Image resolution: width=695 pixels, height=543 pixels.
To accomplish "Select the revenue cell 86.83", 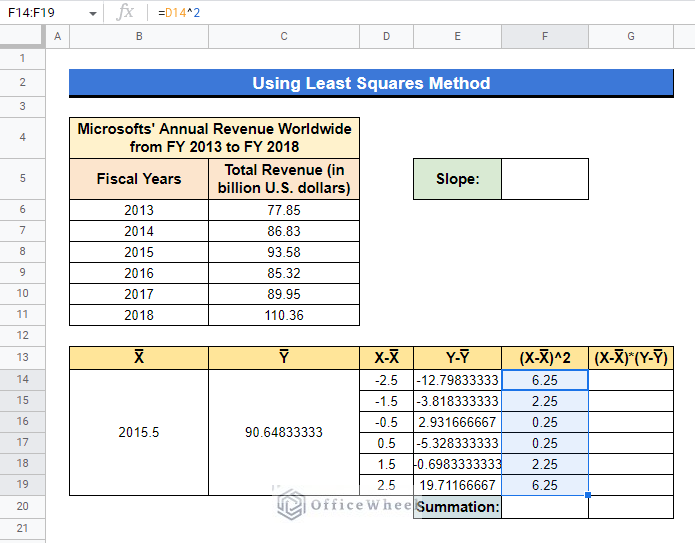I will [x=284, y=231].
